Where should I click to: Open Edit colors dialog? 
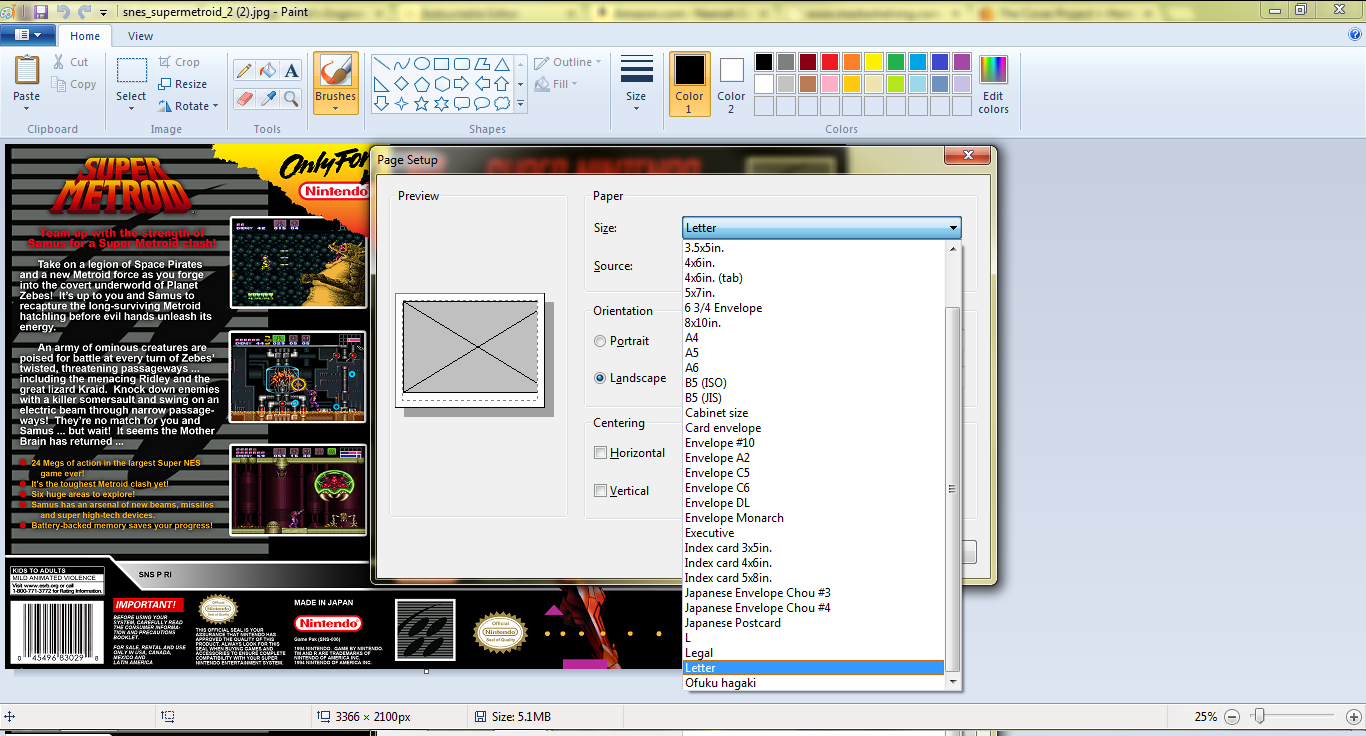coord(993,85)
